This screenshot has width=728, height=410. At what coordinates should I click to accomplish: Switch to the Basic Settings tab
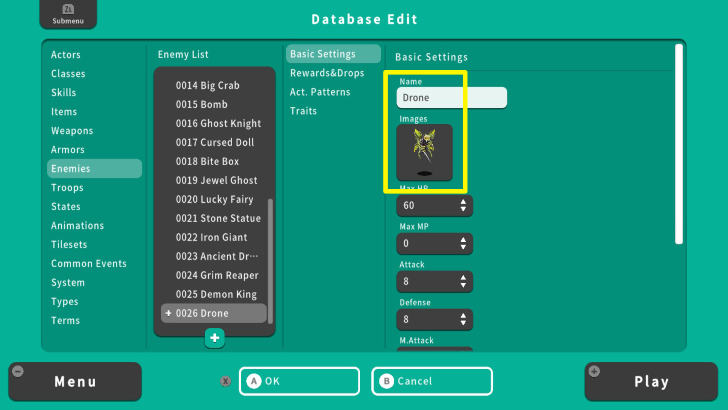coord(333,54)
